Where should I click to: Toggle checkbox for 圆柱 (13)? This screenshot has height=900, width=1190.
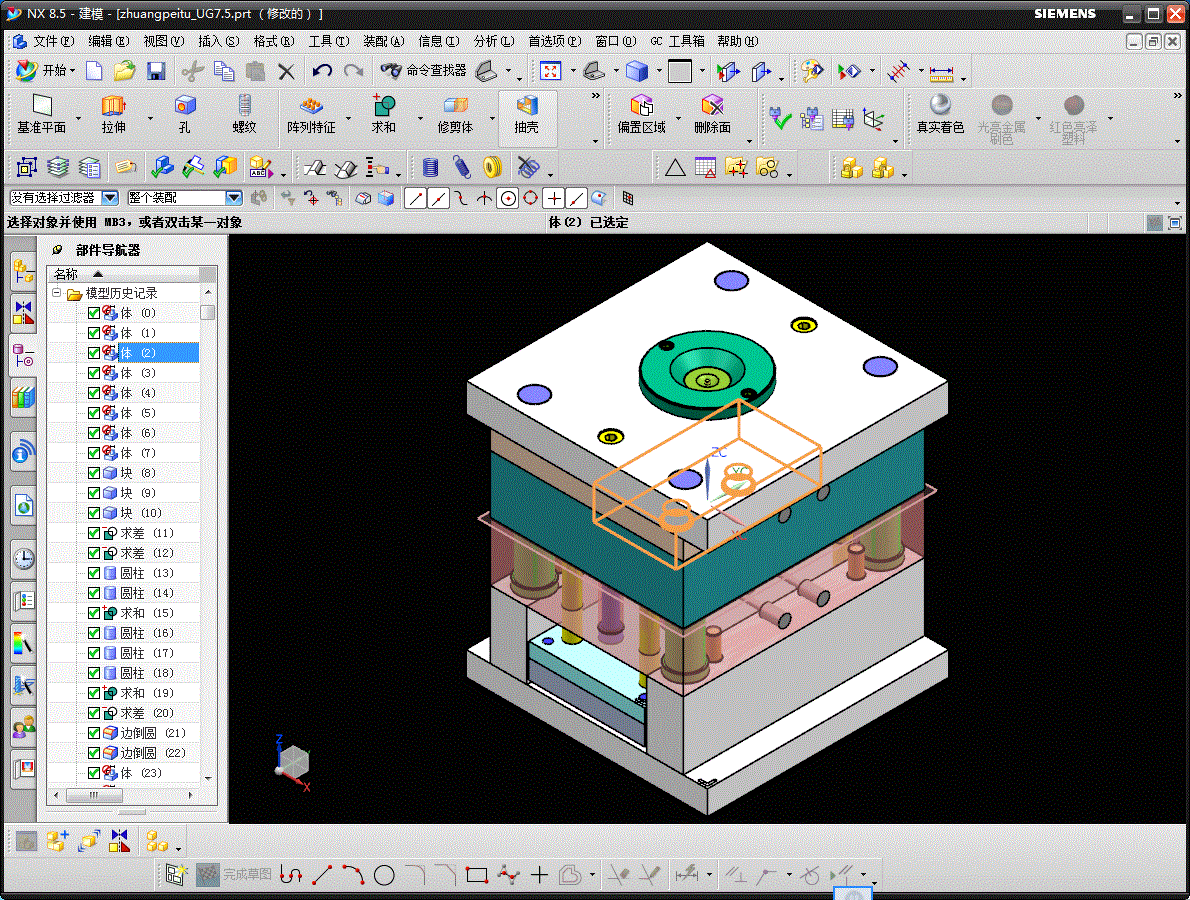[94, 573]
